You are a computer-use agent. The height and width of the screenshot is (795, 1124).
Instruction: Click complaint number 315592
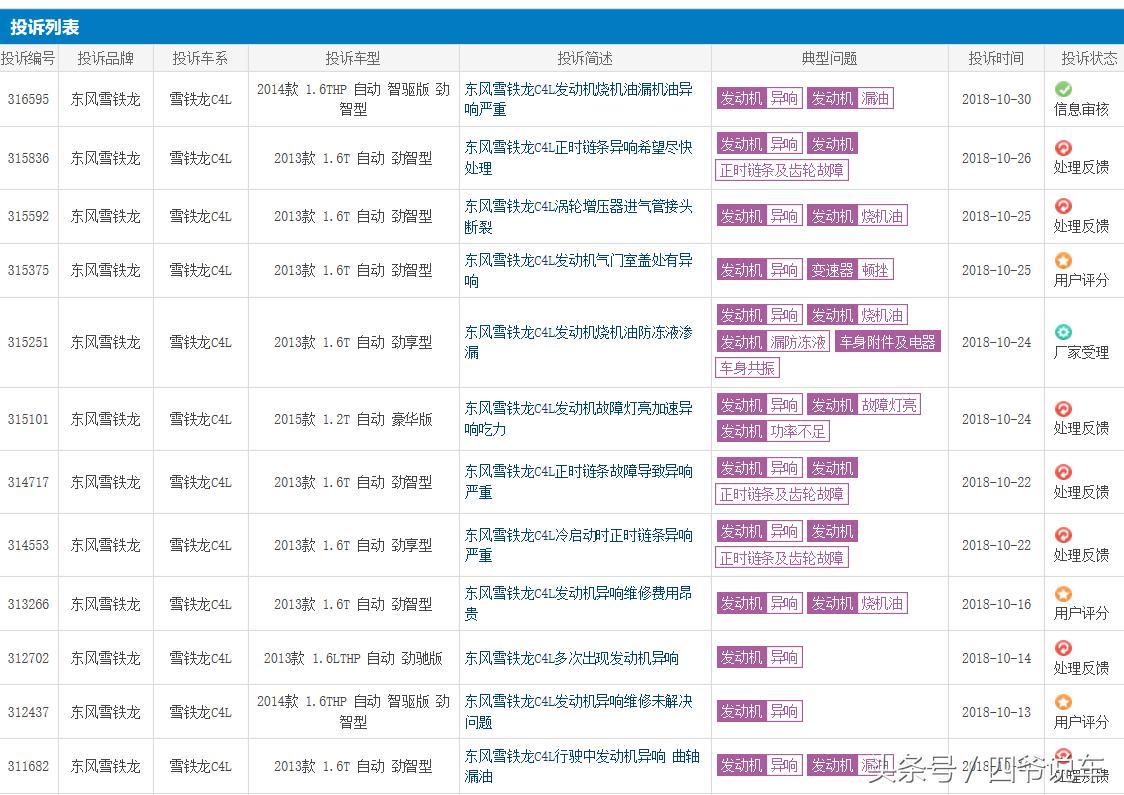[28, 216]
